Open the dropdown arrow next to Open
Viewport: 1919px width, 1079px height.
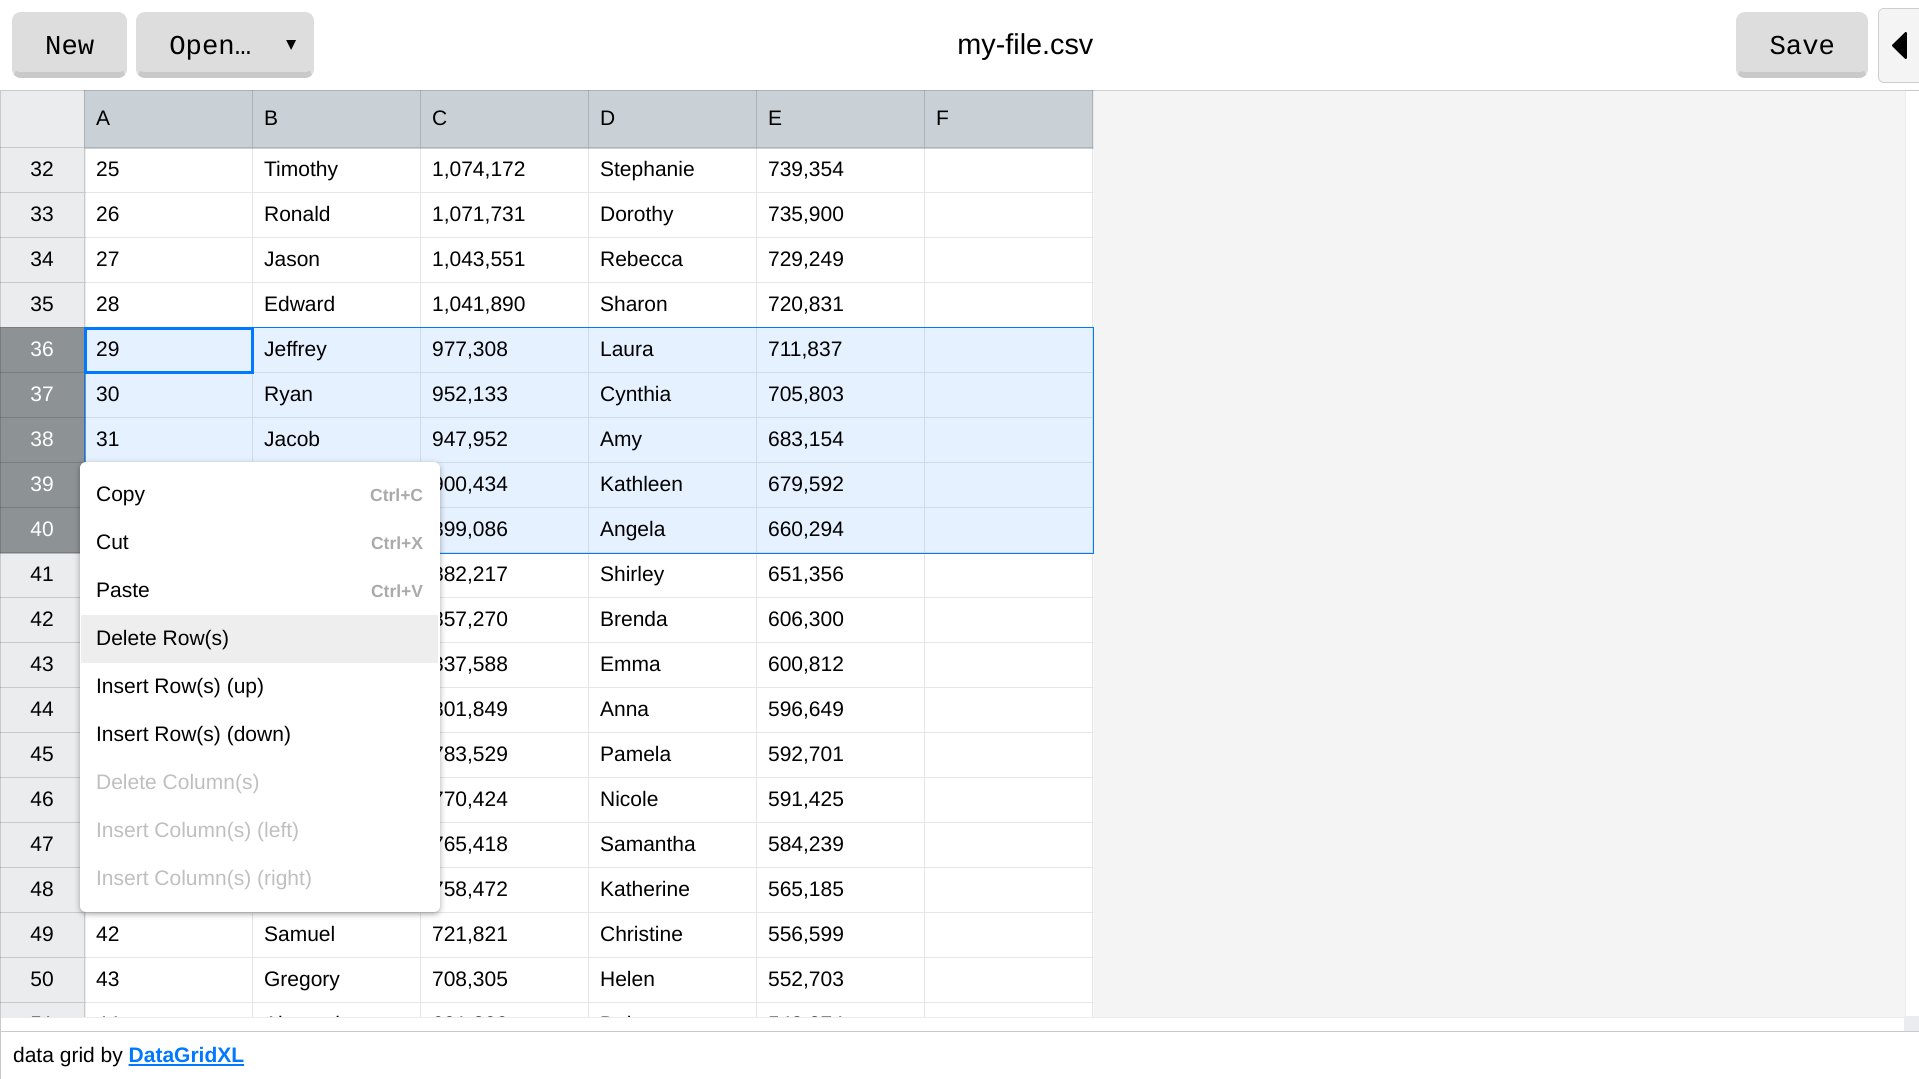point(291,45)
